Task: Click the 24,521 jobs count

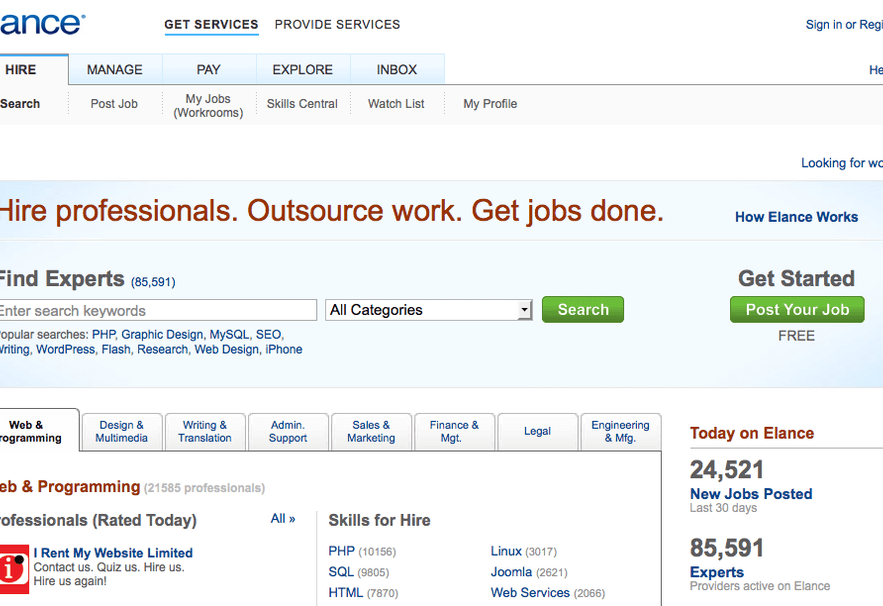Action: [727, 470]
